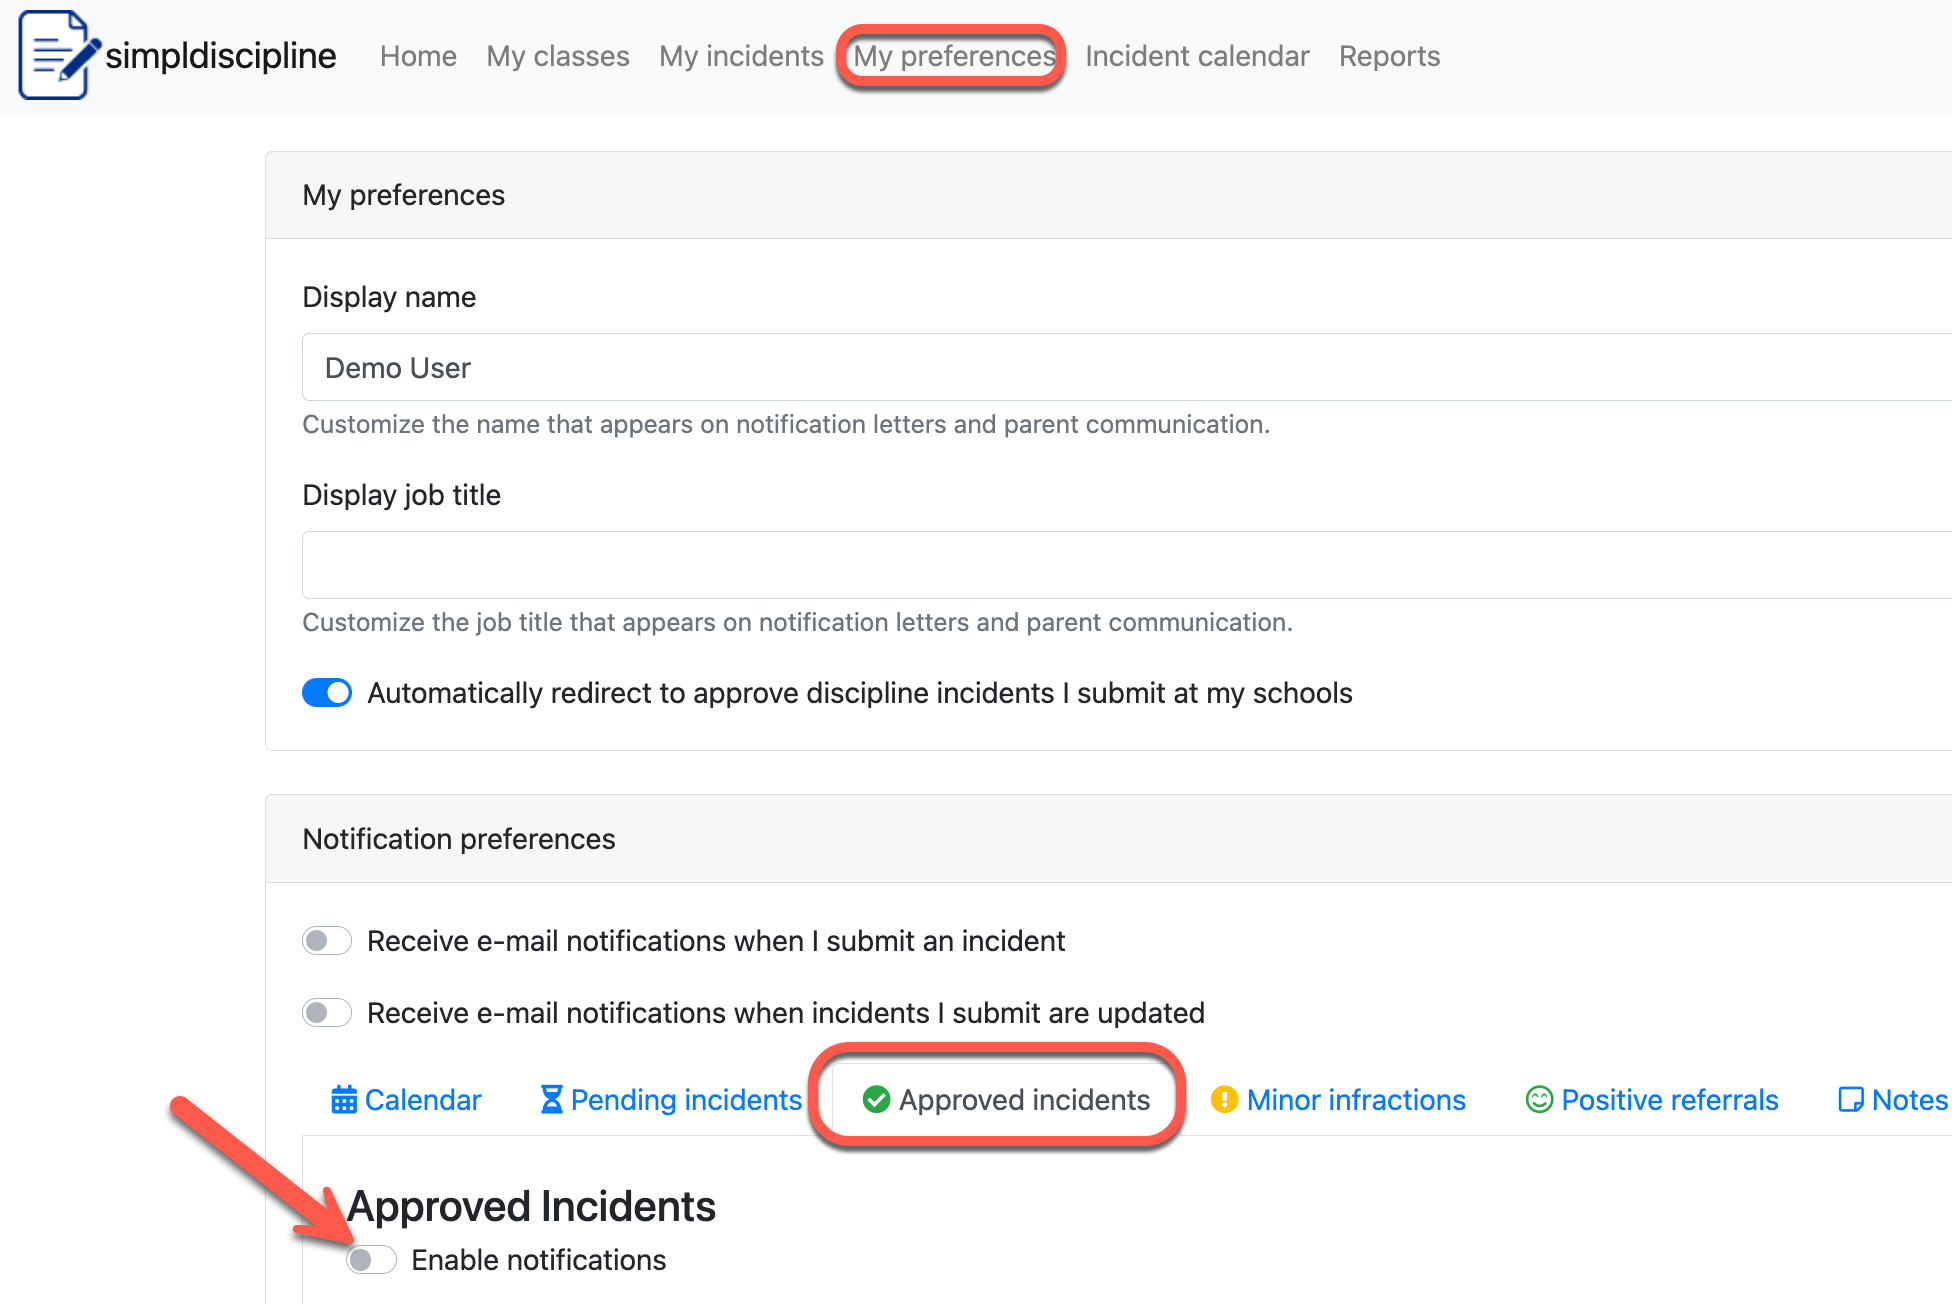Screen dimensions: 1952x1304
Task: Click the calendar icon in tabs
Action: (x=343, y=1100)
